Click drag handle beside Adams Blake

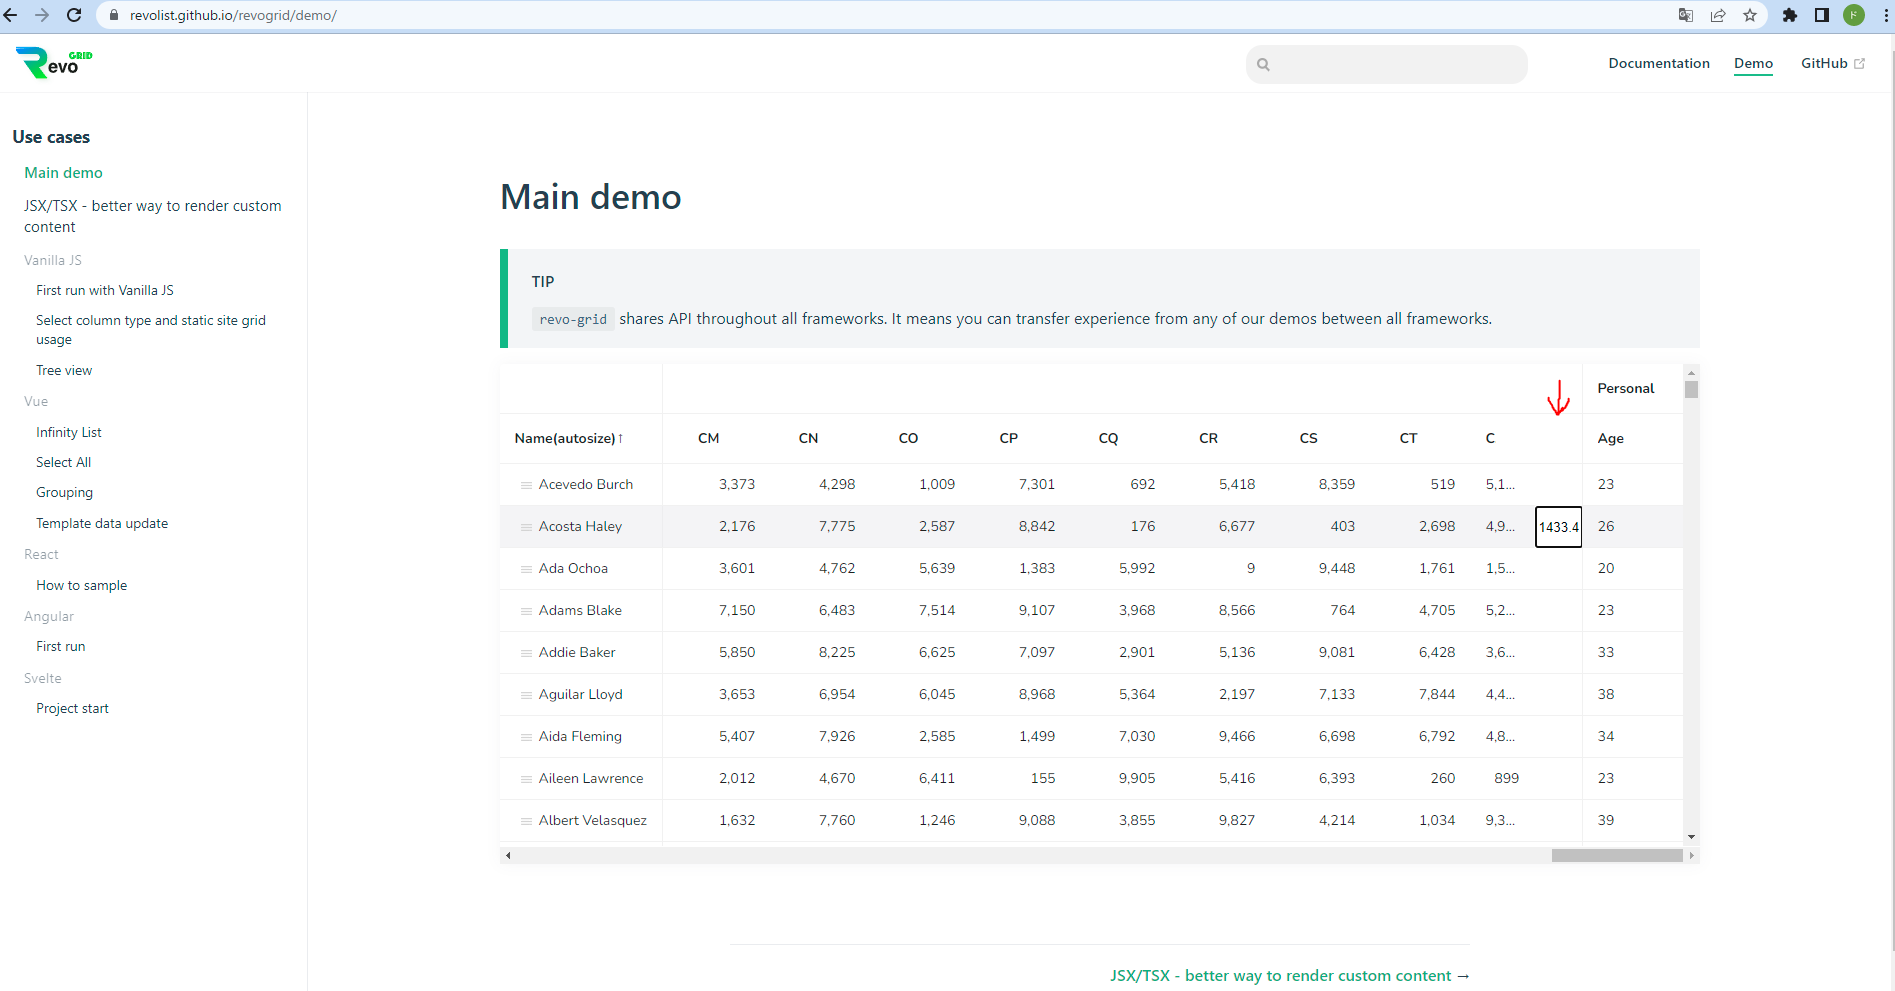526,611
